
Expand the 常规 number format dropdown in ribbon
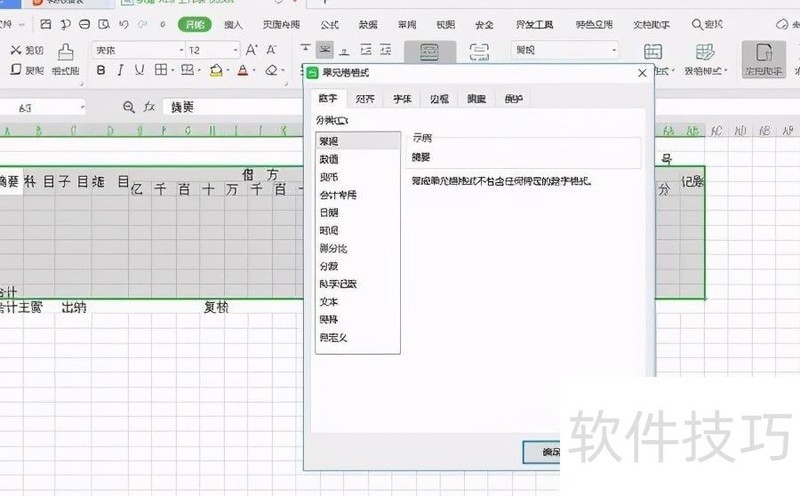610,49
